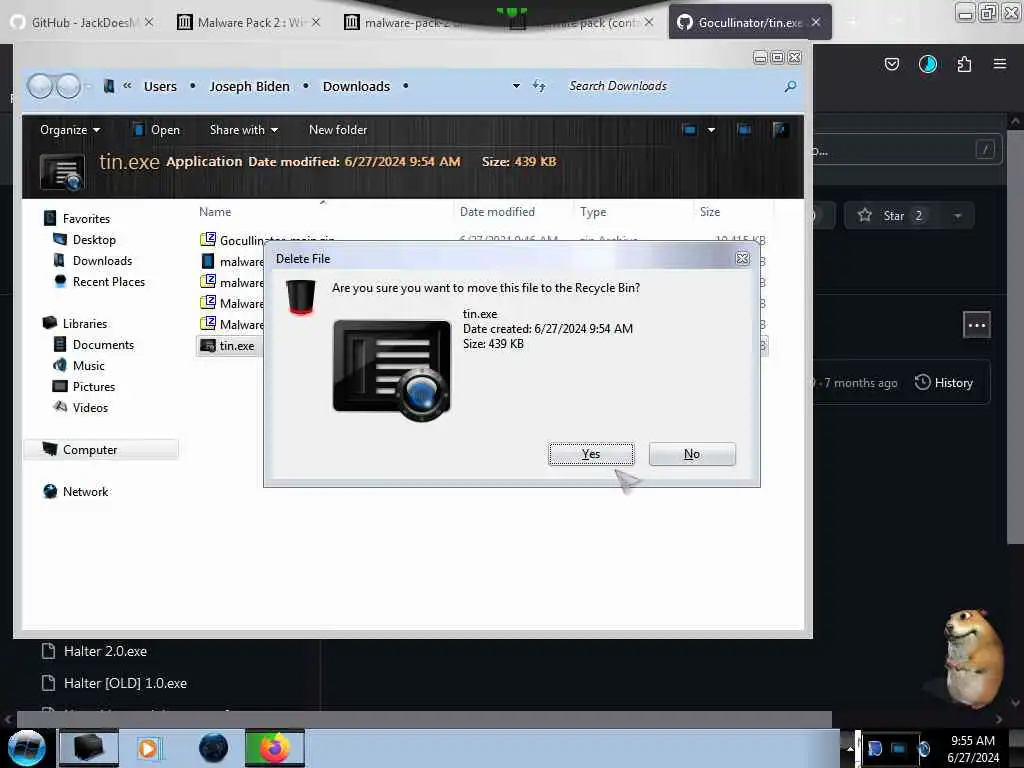Close the Gocullinator/tin.exe browser tab
The height and width of the screenshot is (768, 1024).
tap(816, 22)
